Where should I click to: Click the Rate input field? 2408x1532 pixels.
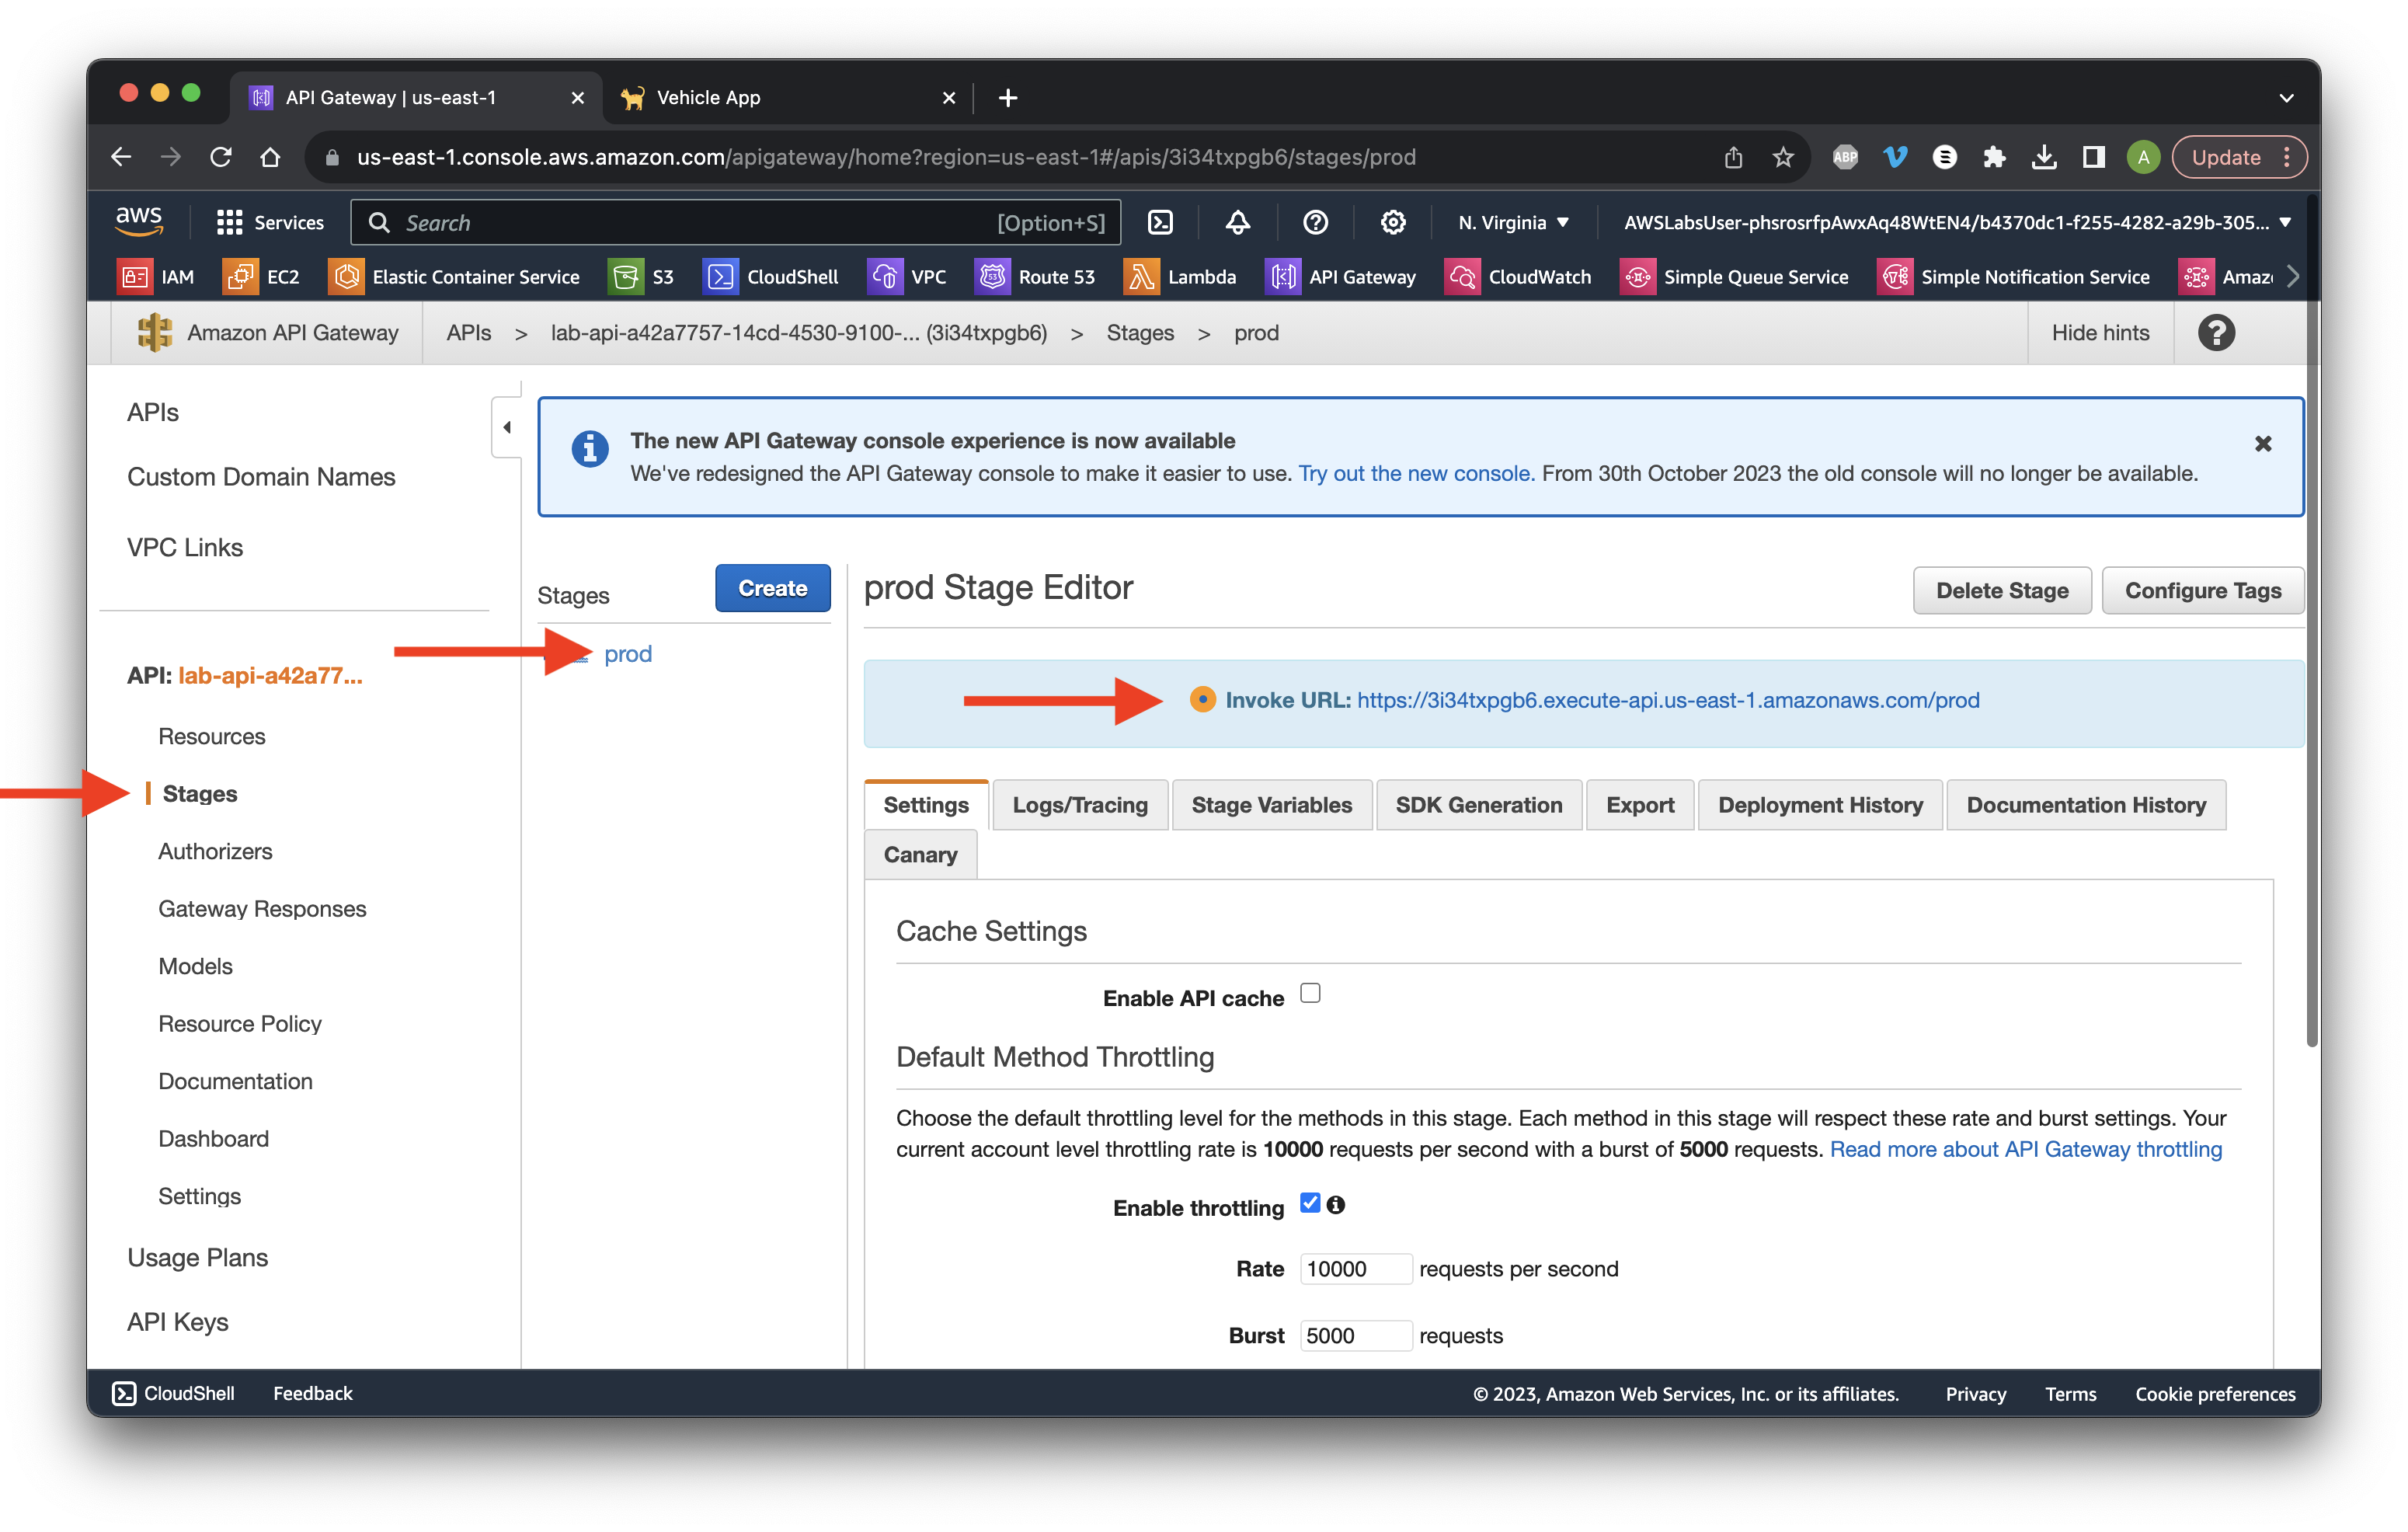click(1355, 1269)
